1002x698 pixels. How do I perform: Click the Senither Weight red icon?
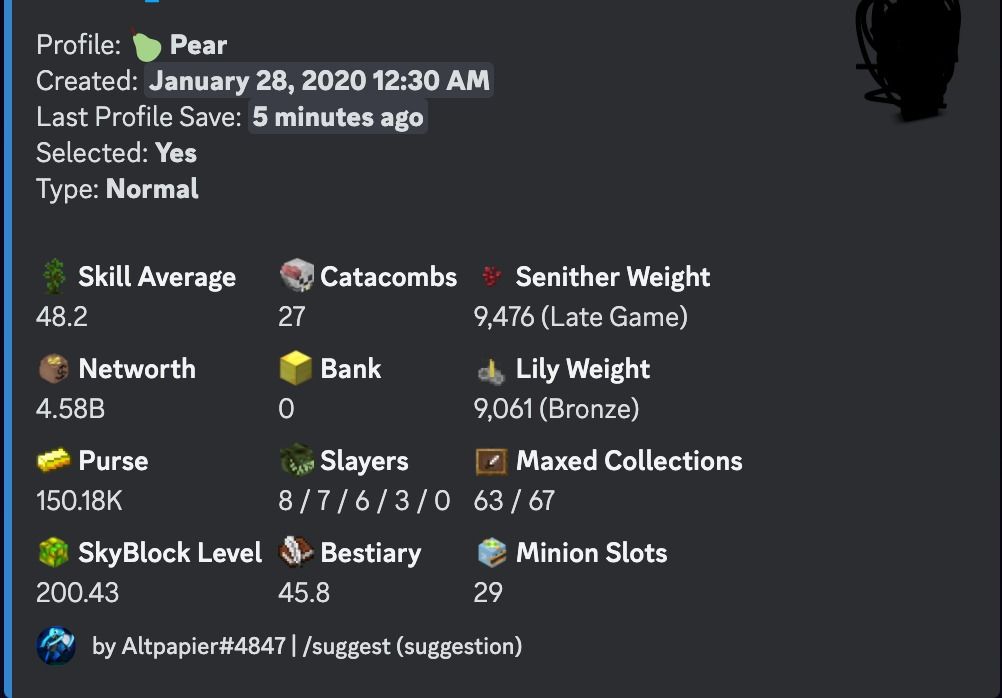(x=491, y=277)
